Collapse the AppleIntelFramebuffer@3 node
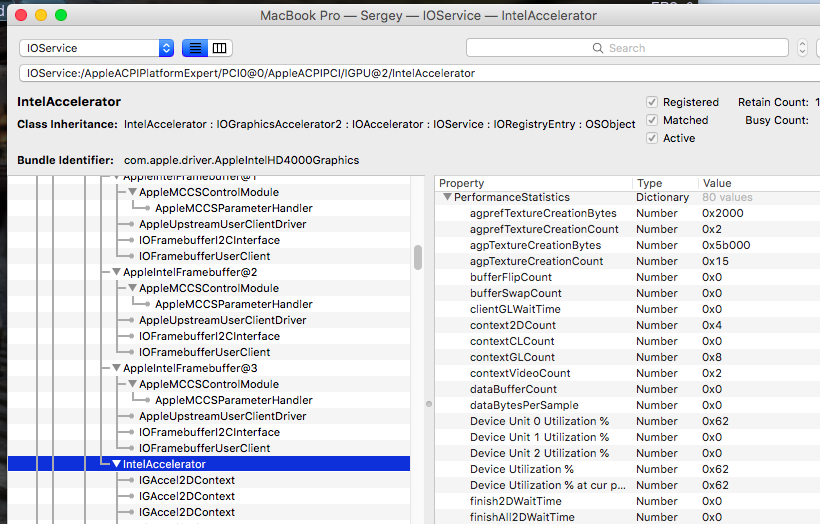 pyautogui.click(x=117, y=368)
